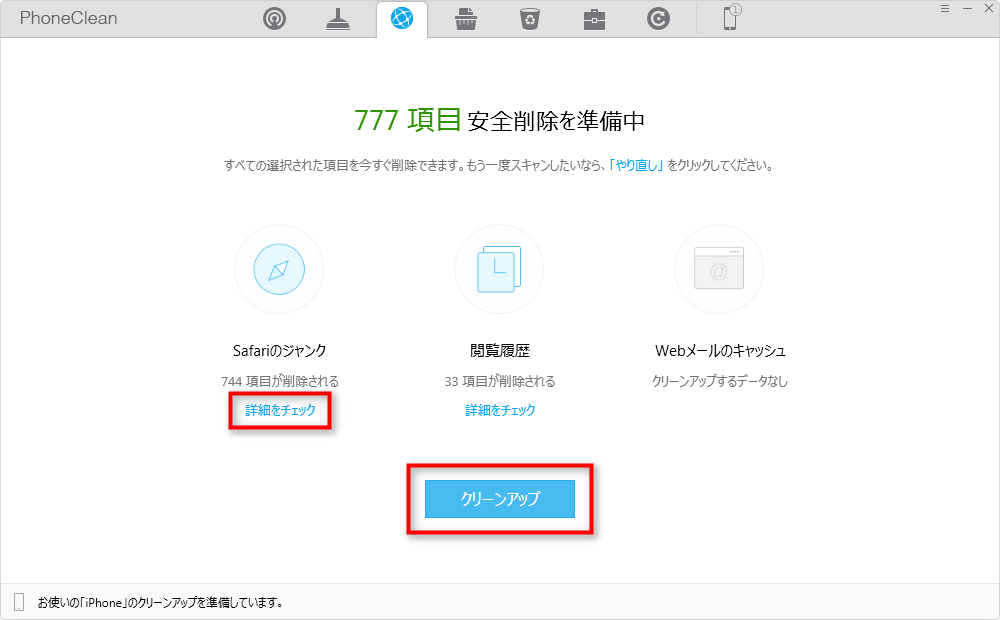This screenshot has height=620, width=1000.
Task: Click the クリーンアップするデータなし text
Action: coord(719,381)
